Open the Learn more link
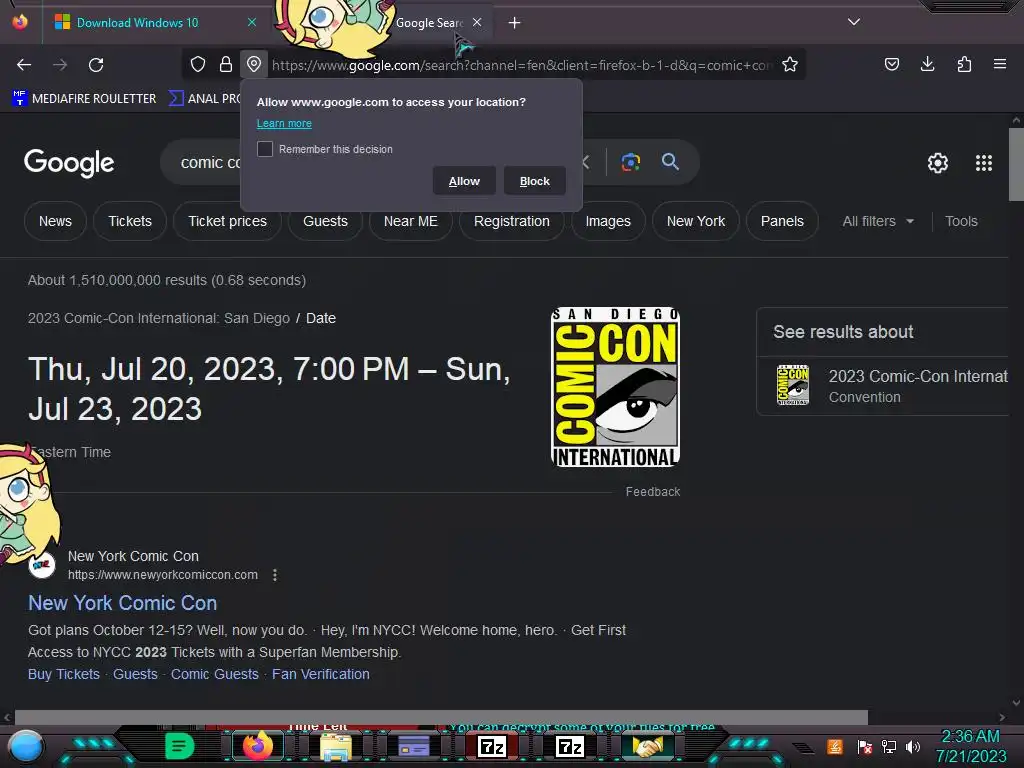This screenshot has width=1024, height=768. [284, 123]
